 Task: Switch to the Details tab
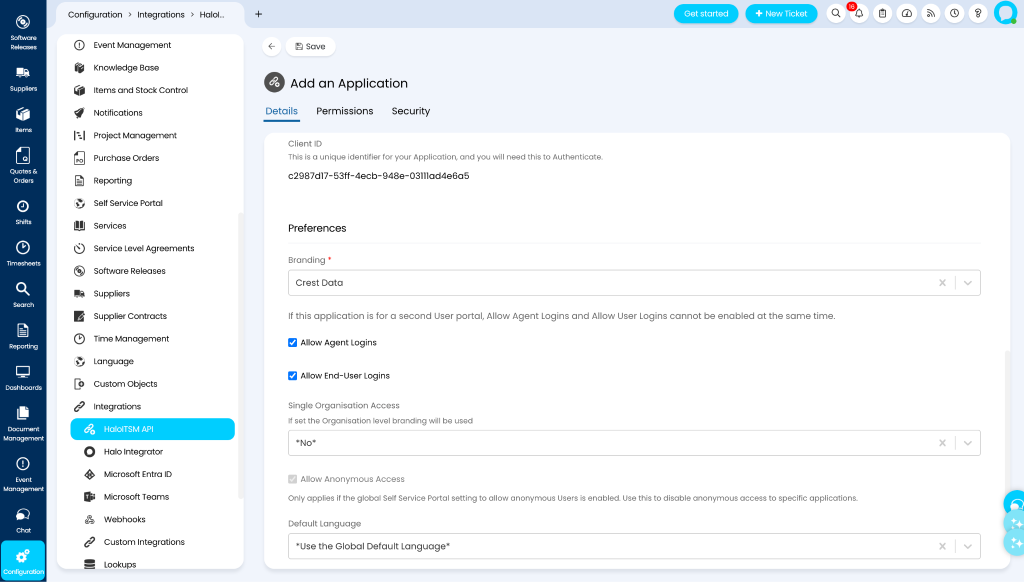click(x=281, y=111)
